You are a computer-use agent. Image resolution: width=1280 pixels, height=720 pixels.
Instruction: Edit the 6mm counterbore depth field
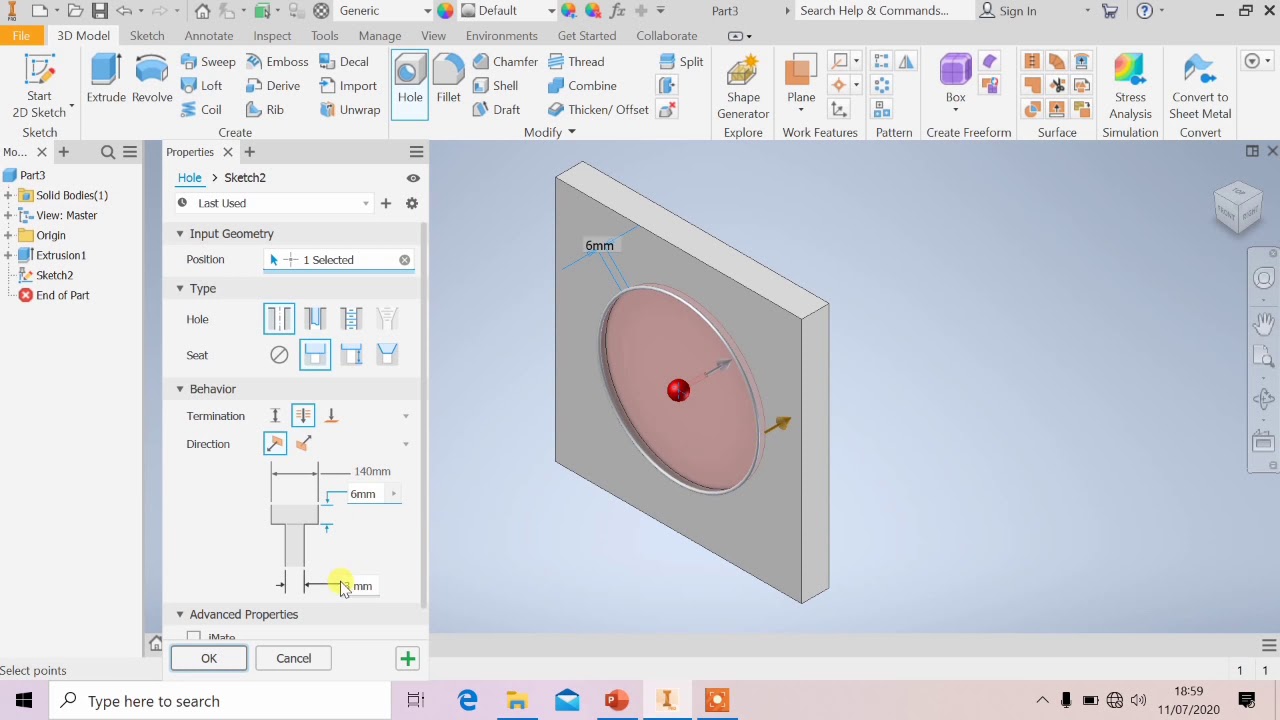pyautogui.click(x=366, y=494)
